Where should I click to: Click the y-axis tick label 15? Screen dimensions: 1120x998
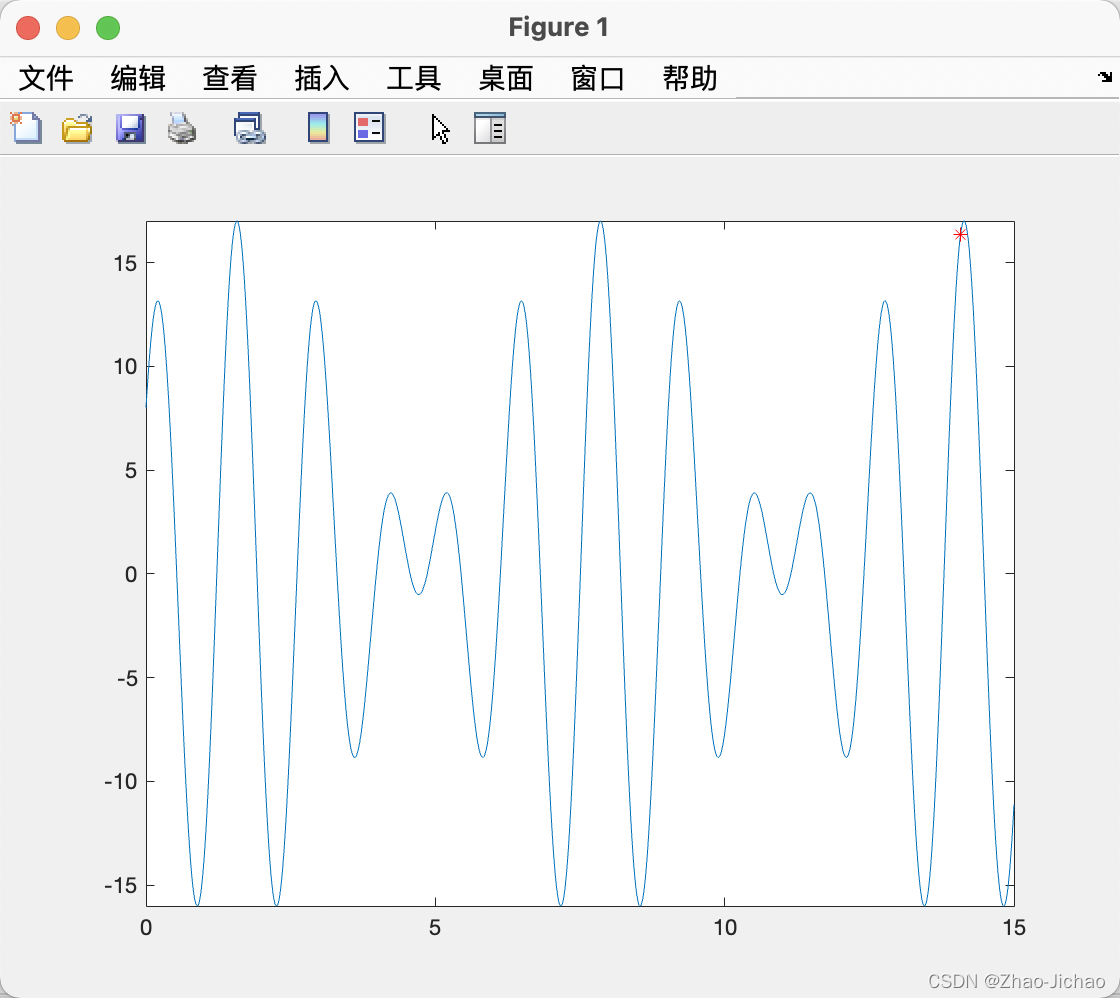[x=125, y=263]
